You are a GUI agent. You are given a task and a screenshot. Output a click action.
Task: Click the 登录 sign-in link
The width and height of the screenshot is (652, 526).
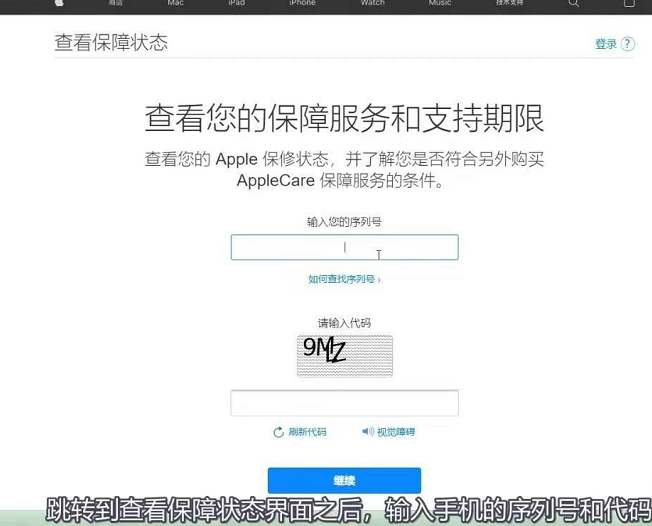click(x=606, y=44)
